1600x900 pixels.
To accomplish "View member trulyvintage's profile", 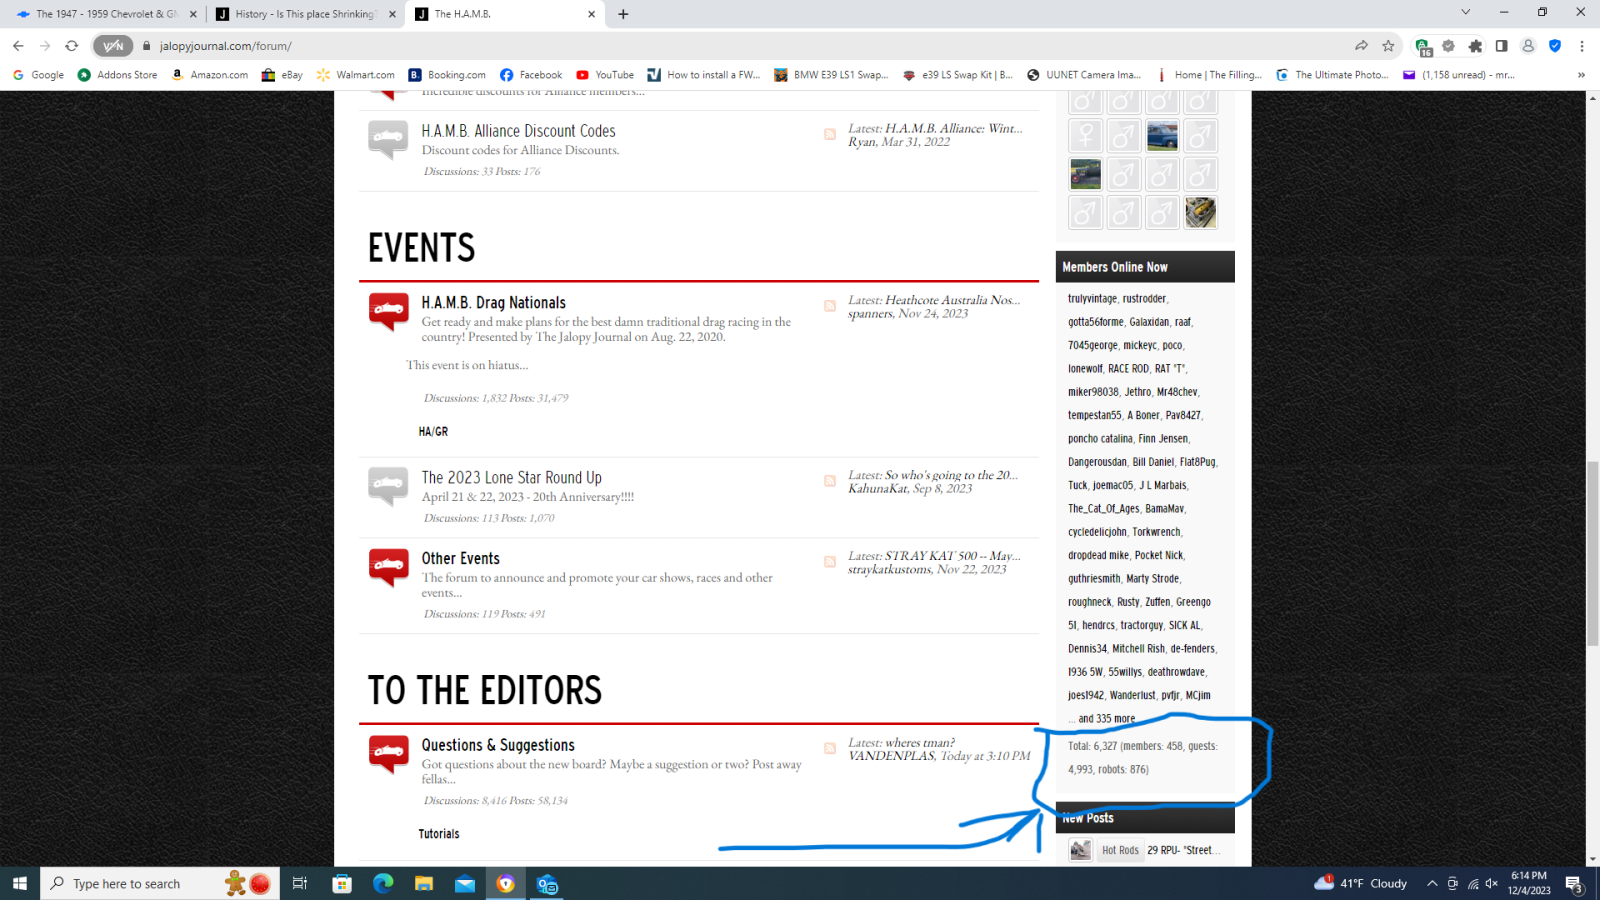I will 1092,299.
